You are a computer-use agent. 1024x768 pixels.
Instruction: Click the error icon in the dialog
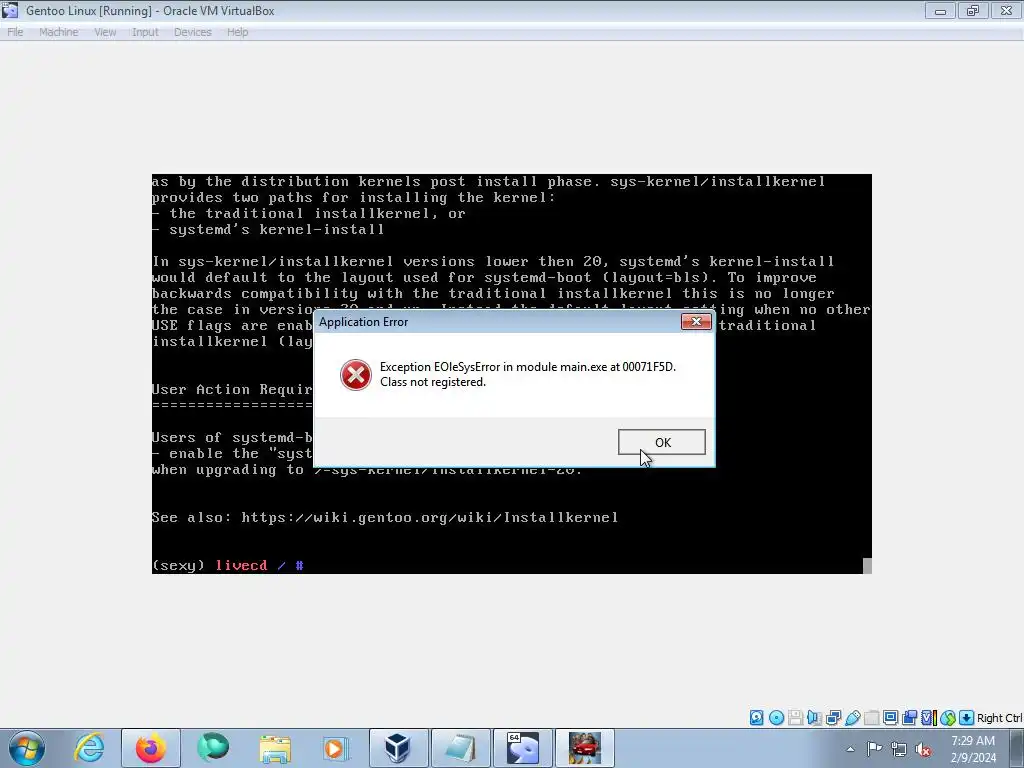click(355, 375)
